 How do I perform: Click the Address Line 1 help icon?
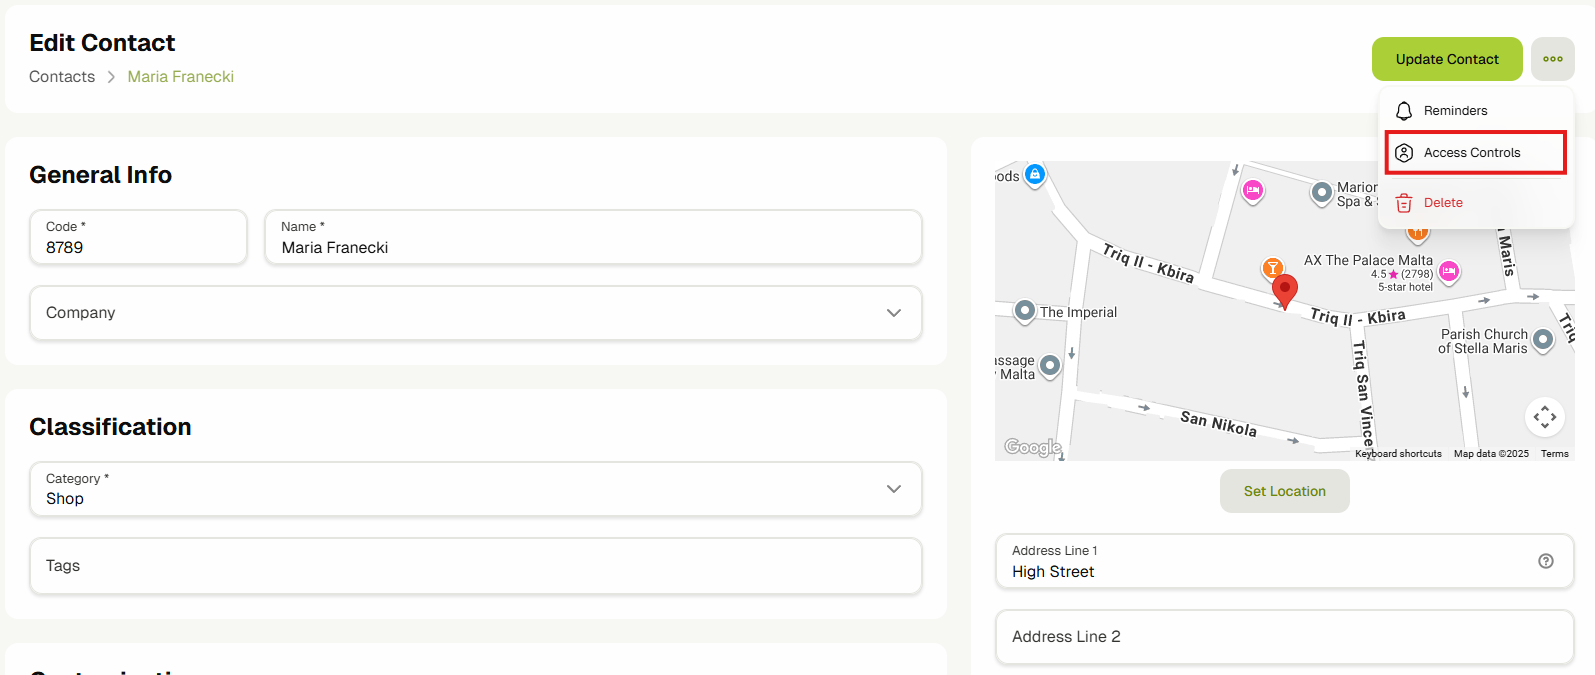coord(1545,561)
